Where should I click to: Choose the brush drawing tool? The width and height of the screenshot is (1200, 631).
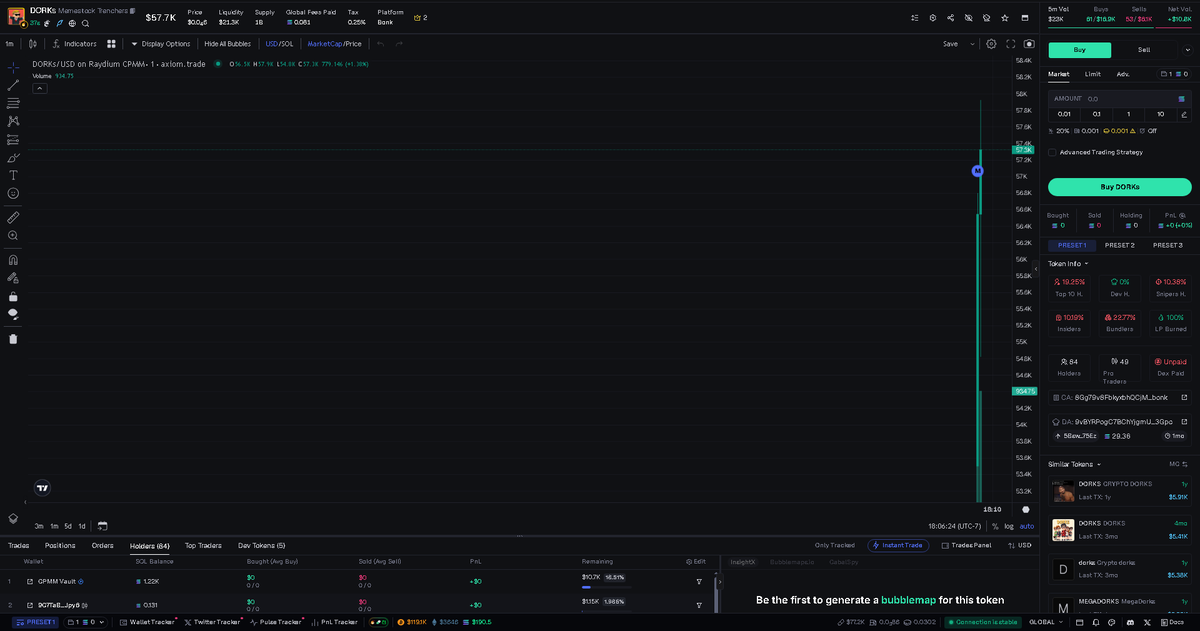[x=13, y=157]
